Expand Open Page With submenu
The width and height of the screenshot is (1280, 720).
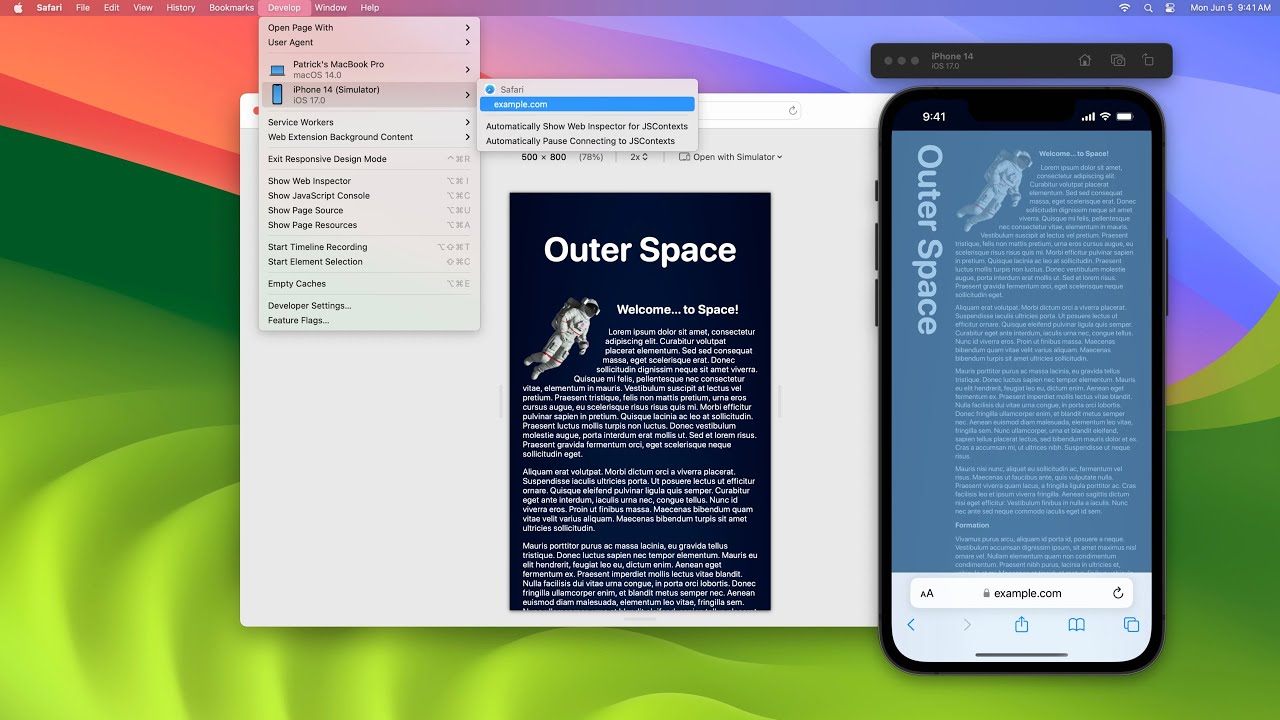tap(369, 28)
